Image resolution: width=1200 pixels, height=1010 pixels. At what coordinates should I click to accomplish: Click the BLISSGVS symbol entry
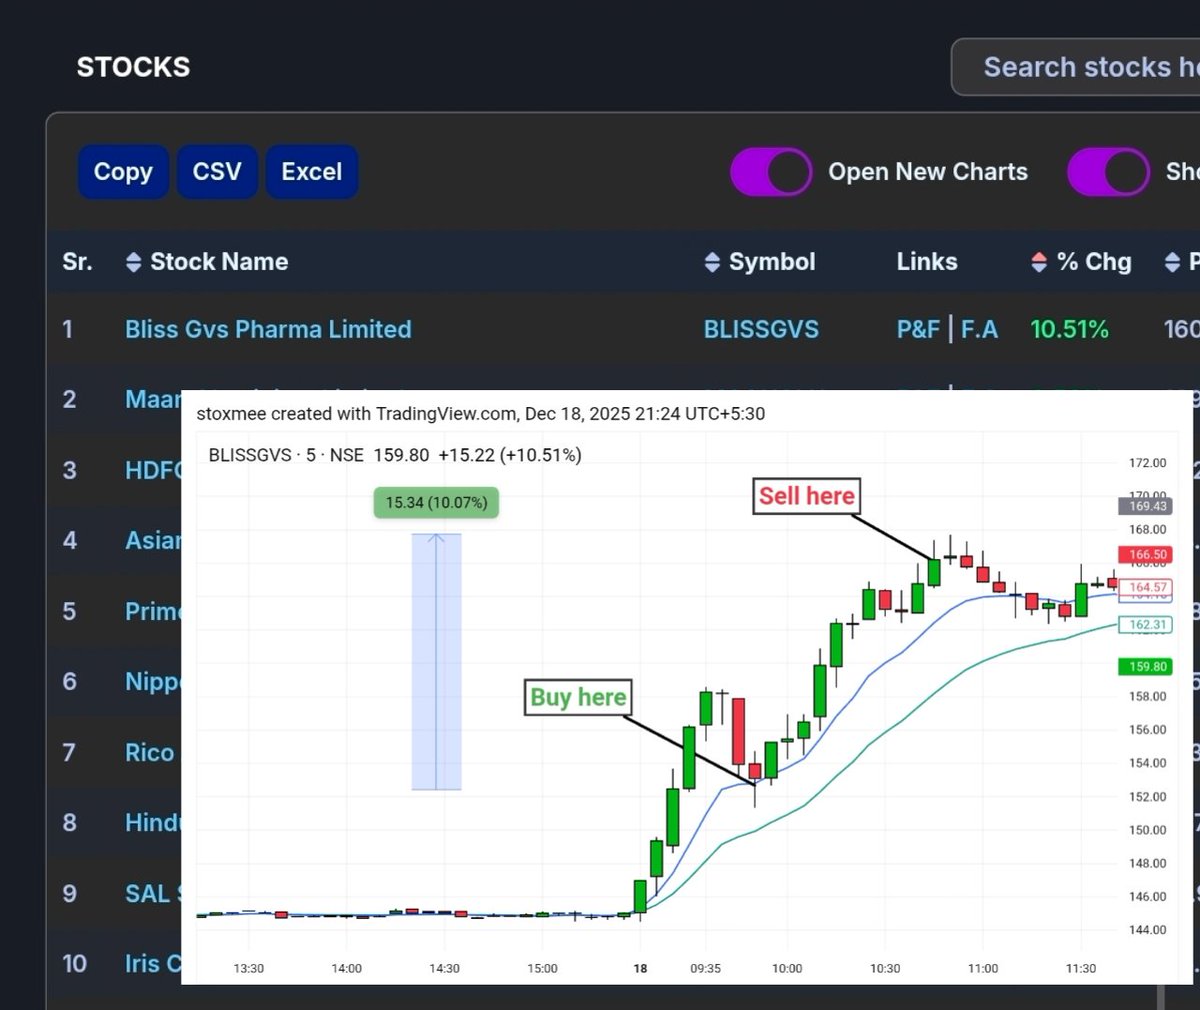click(761, 328)
